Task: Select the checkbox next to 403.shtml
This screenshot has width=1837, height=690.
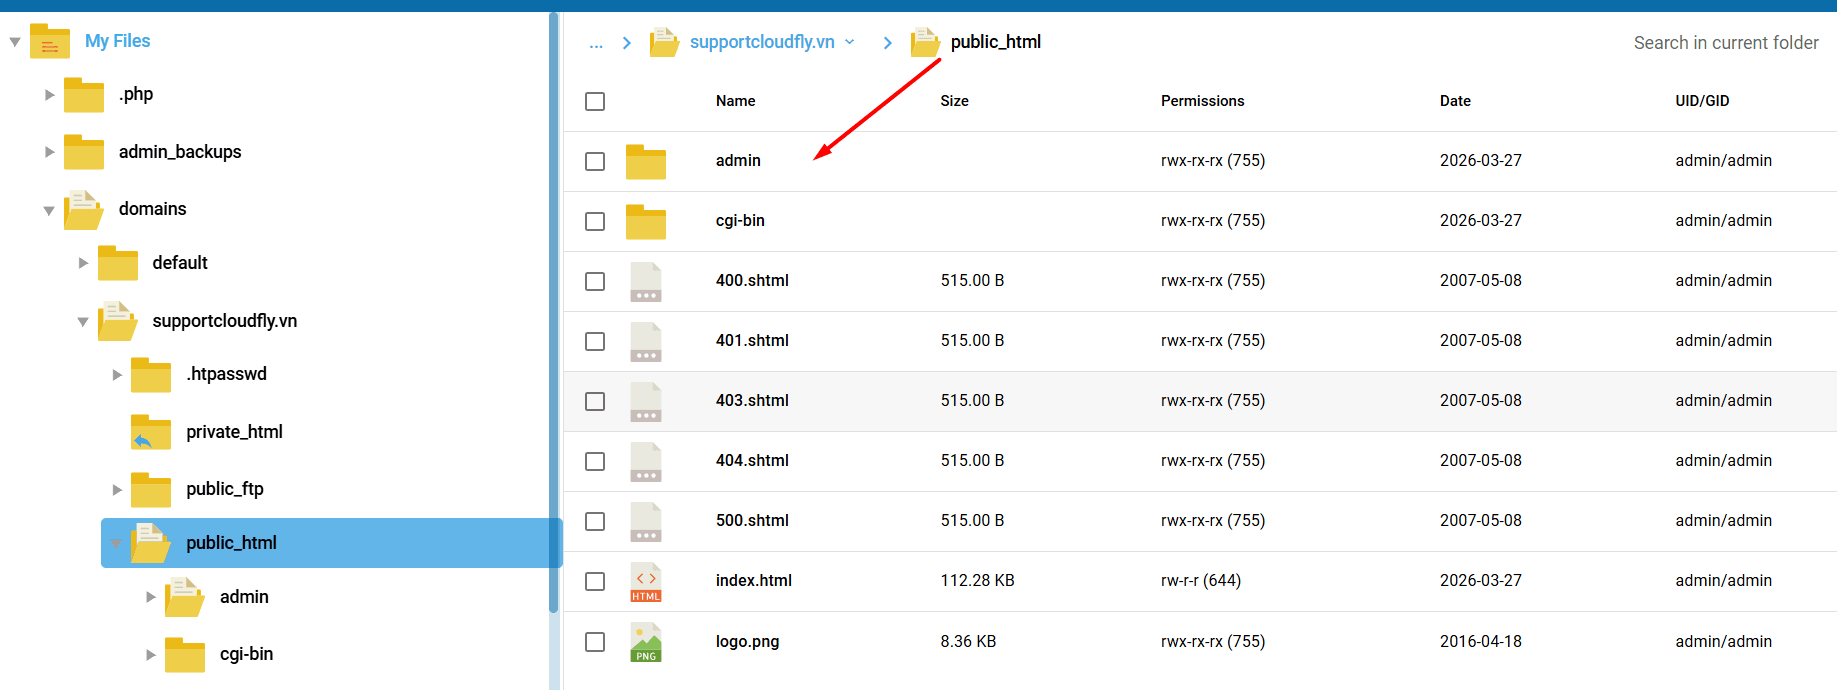Action: tap(595, 402)
